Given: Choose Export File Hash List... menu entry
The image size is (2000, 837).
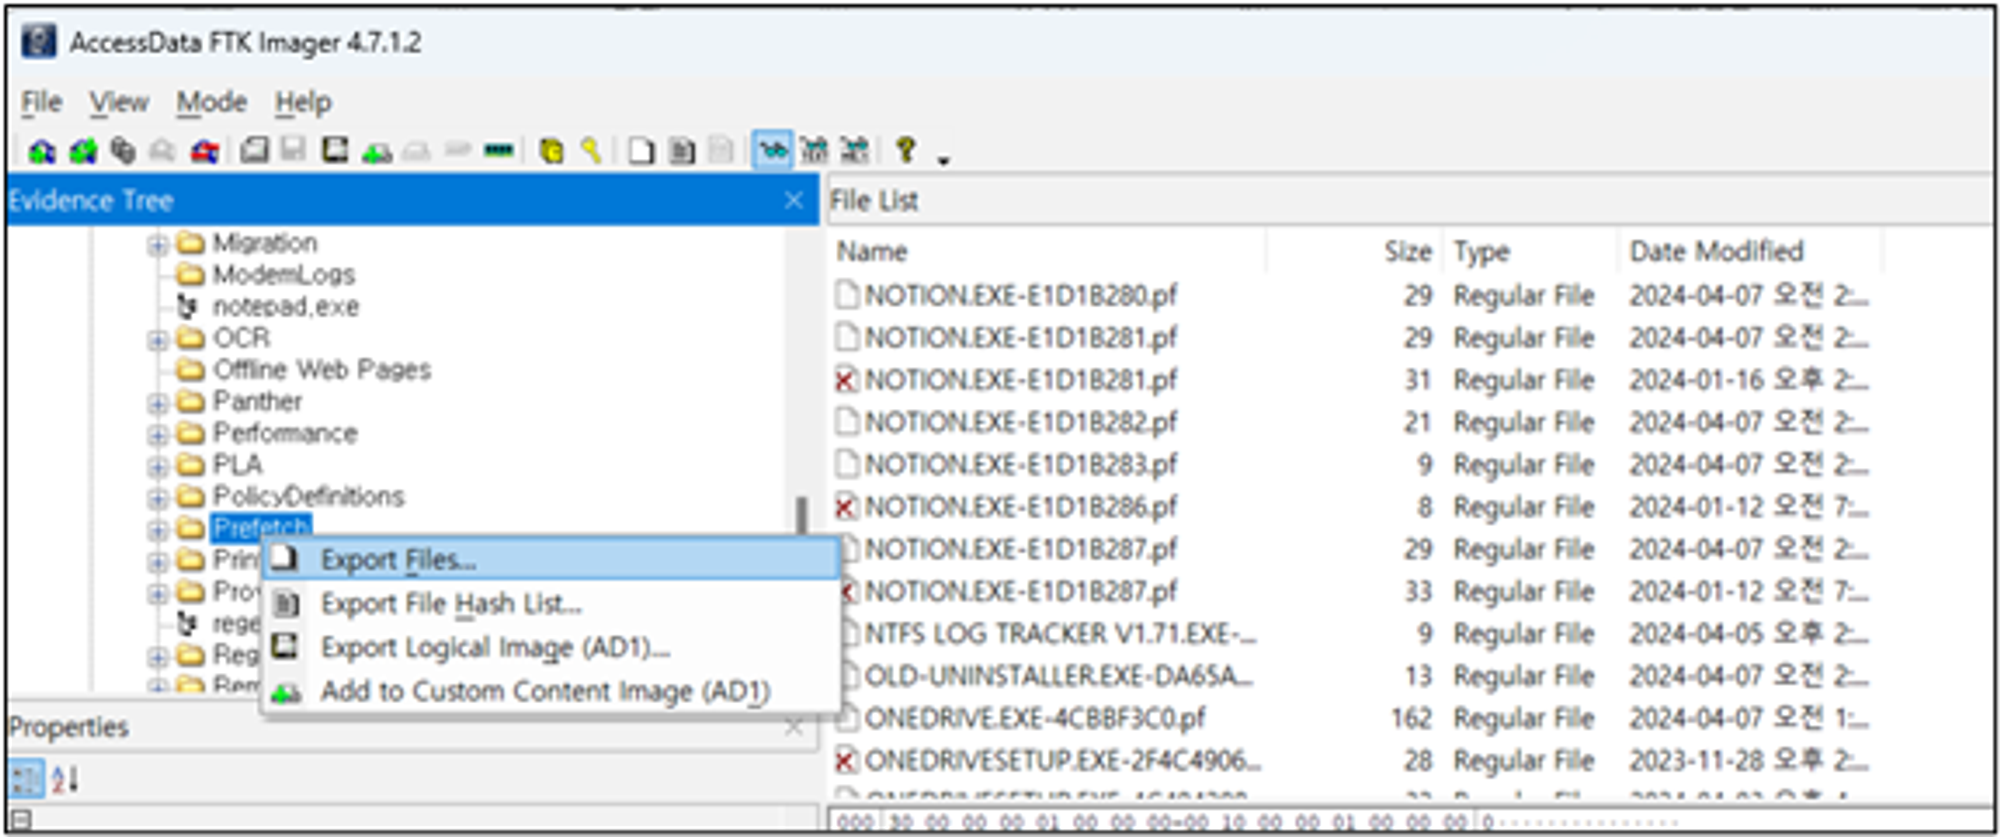Looking at the screenshot, I should 551,604.
